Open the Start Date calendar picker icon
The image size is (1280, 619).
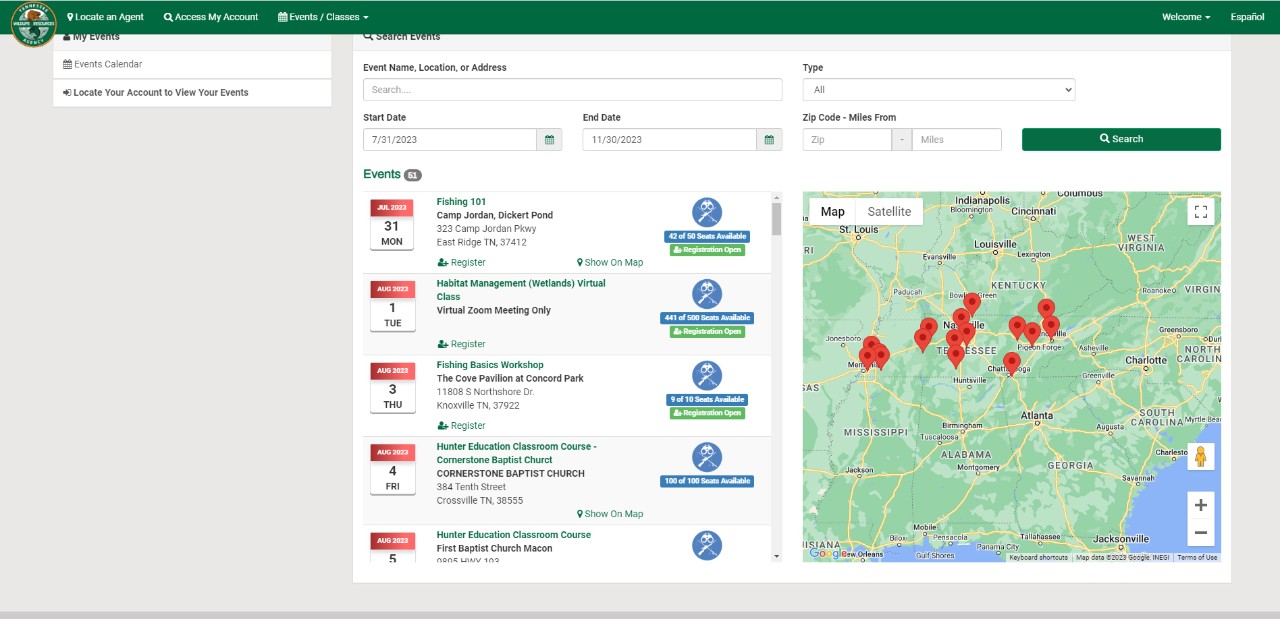[549, 140]
